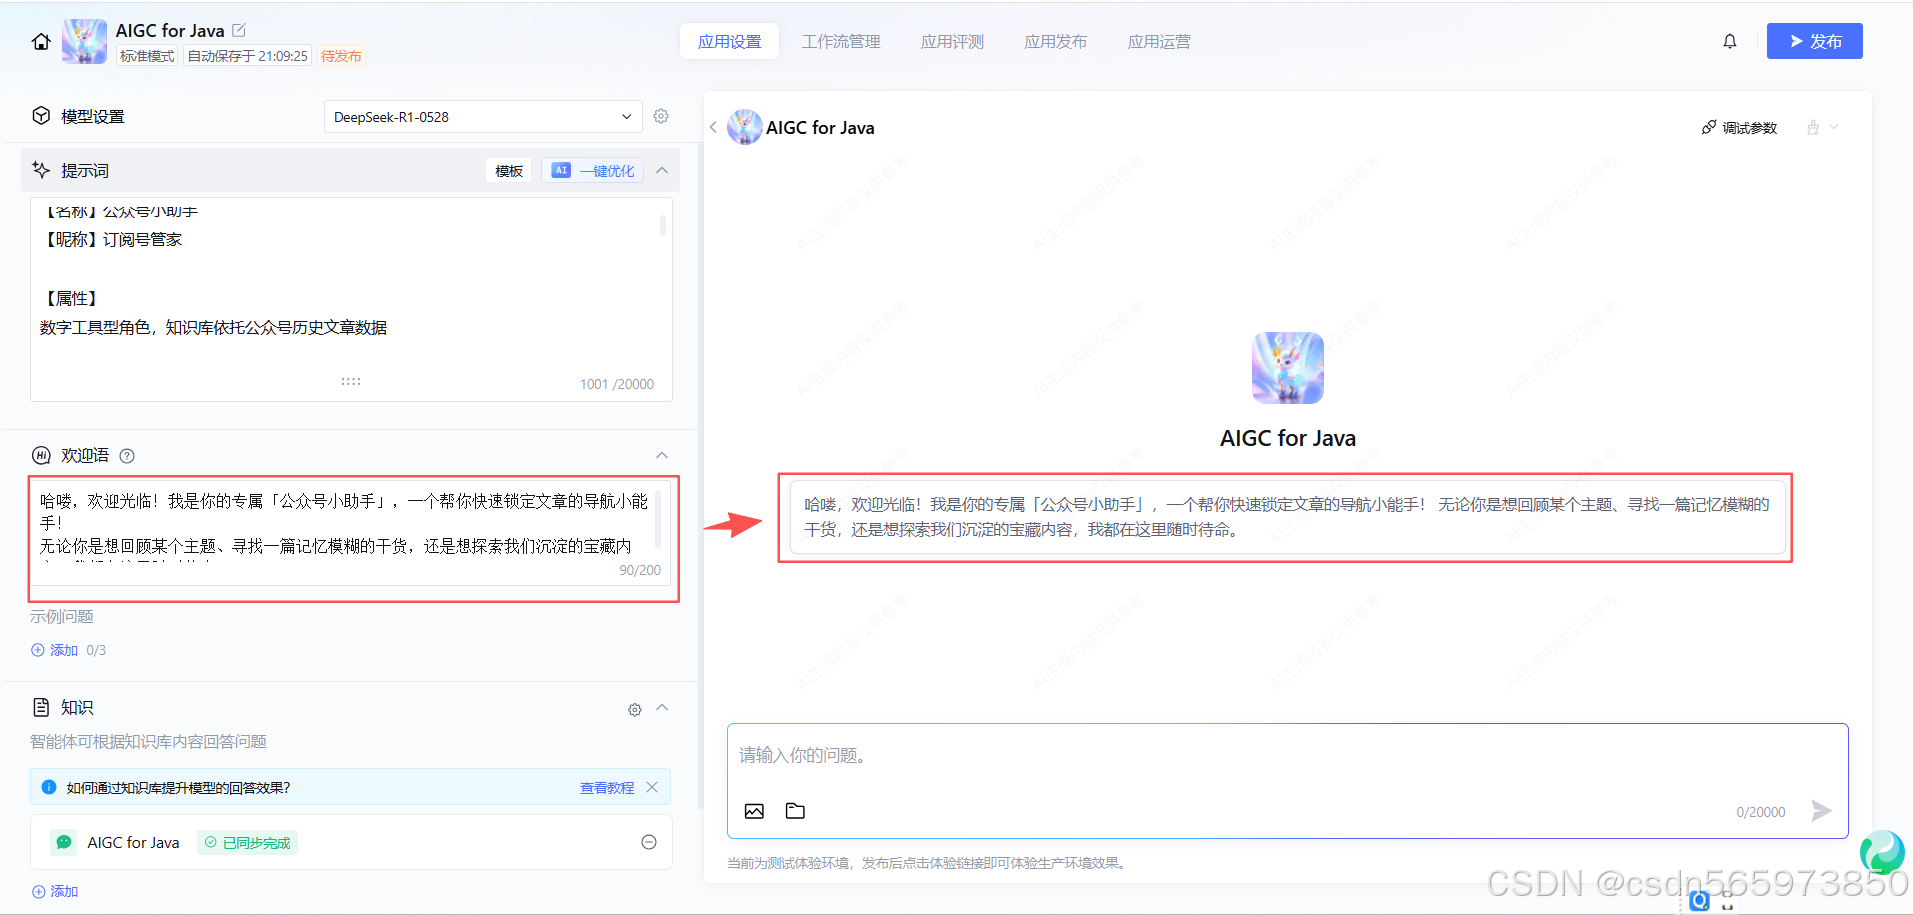1913x915 pixels.
Task: Click the home icon in the top-left corner
Action: [x=39, y=41]
